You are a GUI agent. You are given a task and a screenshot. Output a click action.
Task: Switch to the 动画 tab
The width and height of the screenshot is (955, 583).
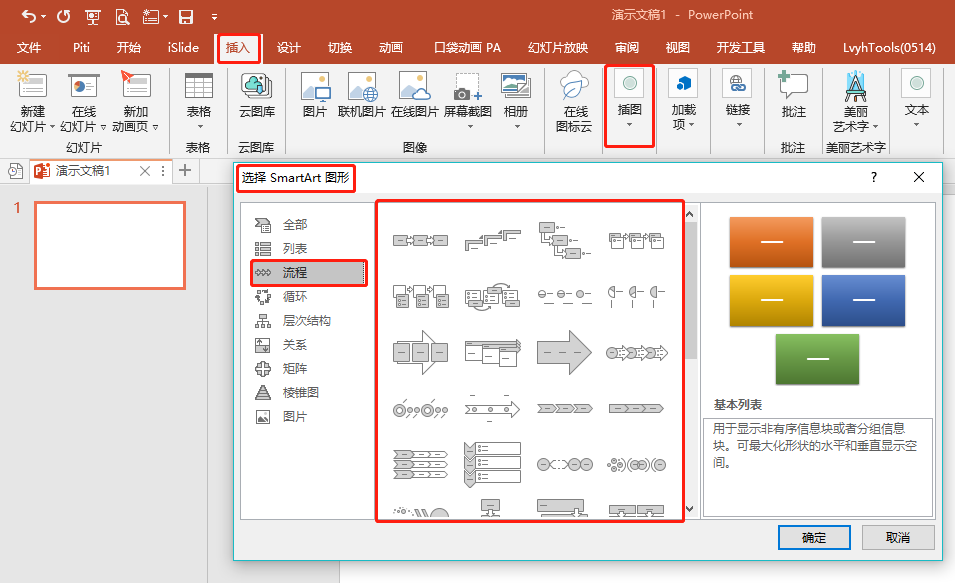390,48
